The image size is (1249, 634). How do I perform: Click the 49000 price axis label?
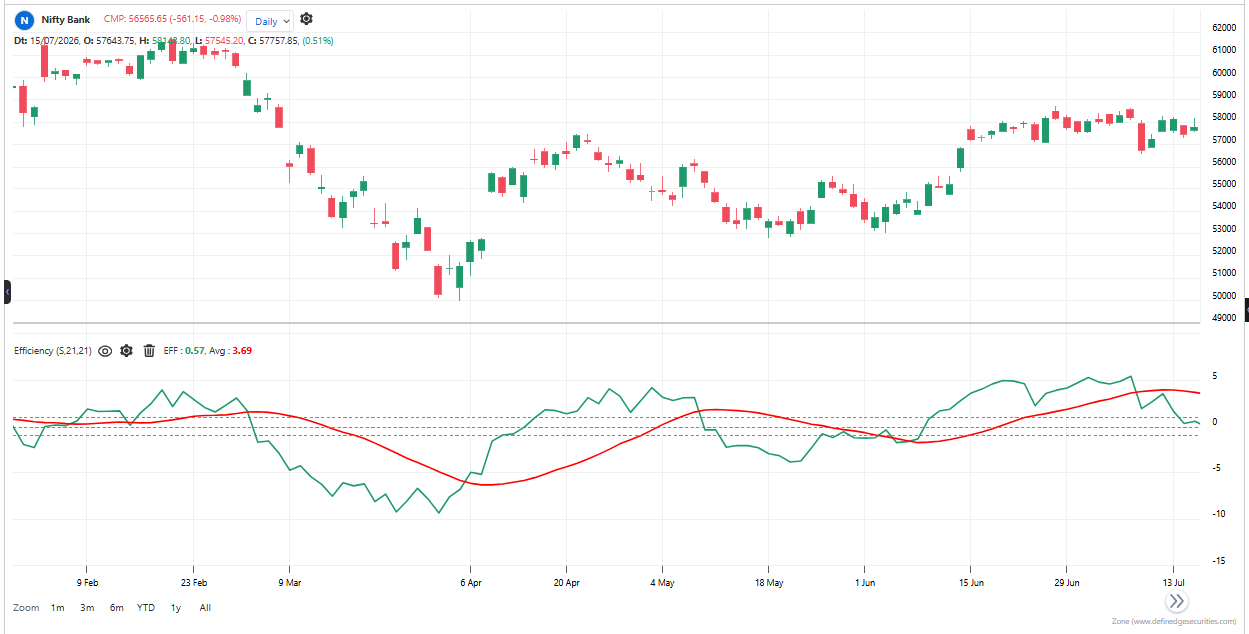tap(1225, 318)
